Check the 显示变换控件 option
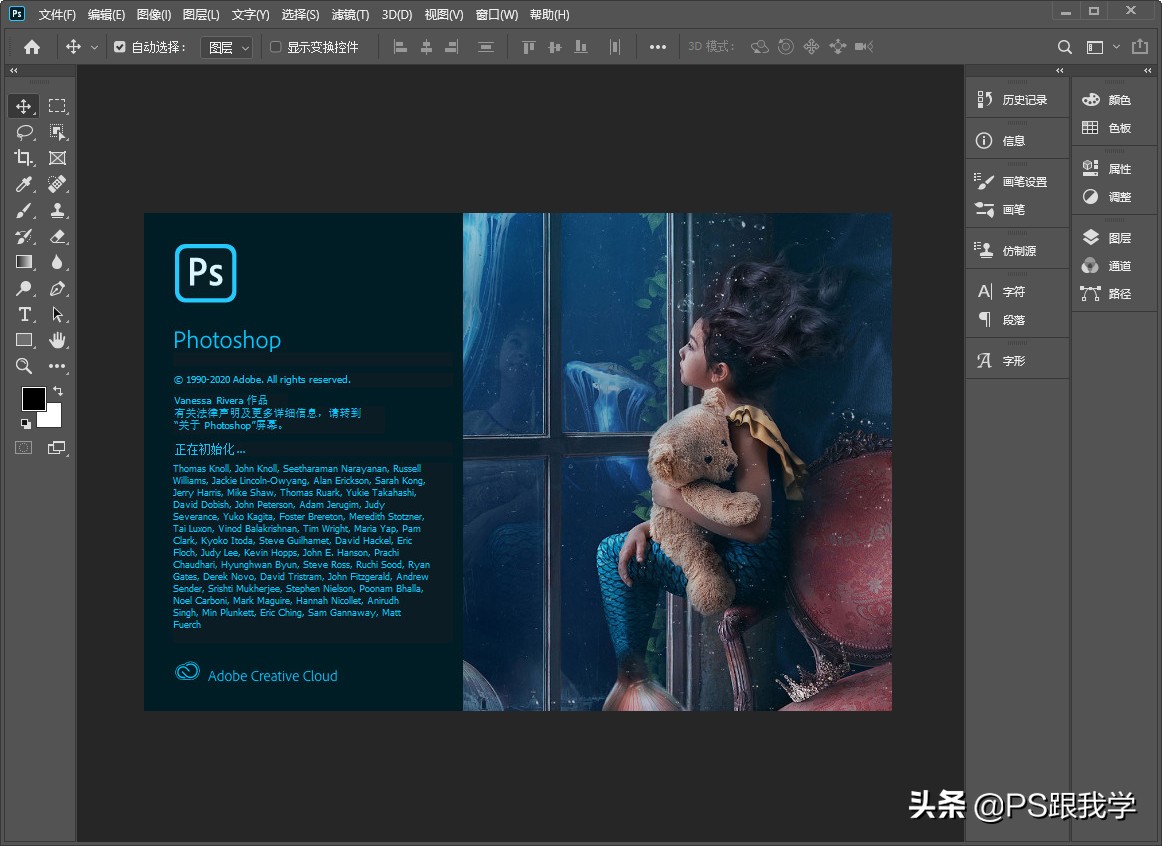This screenshot has height=846, width=1162. point(274,46)
